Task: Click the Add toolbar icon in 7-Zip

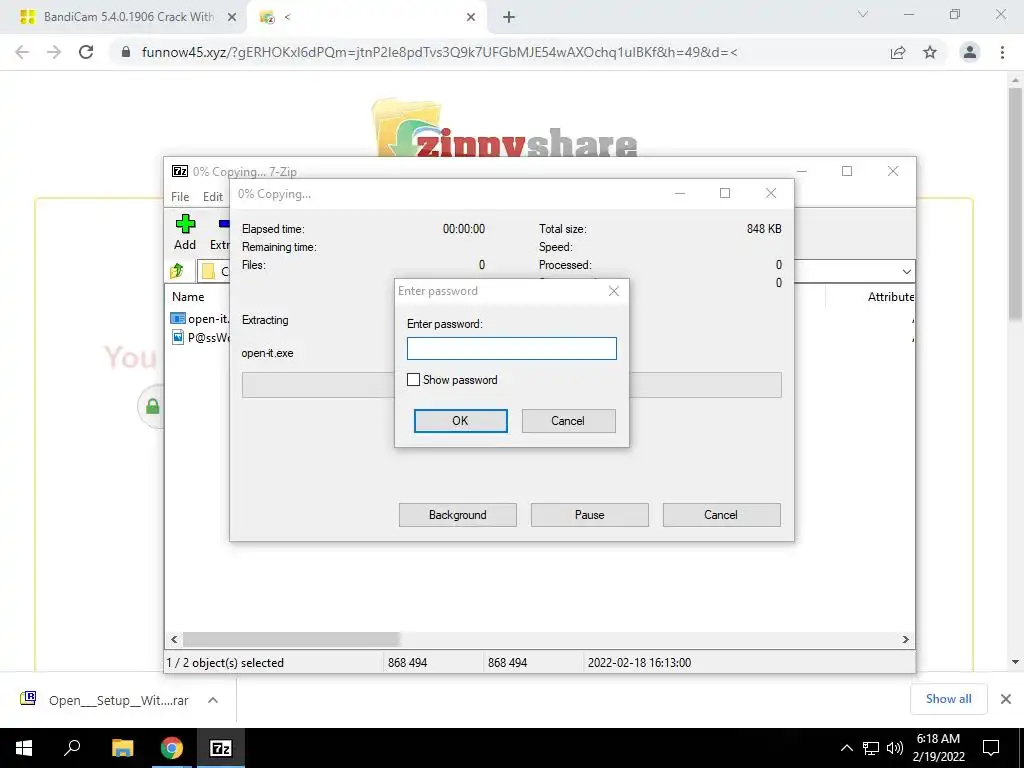Action: tap(185, 225)
